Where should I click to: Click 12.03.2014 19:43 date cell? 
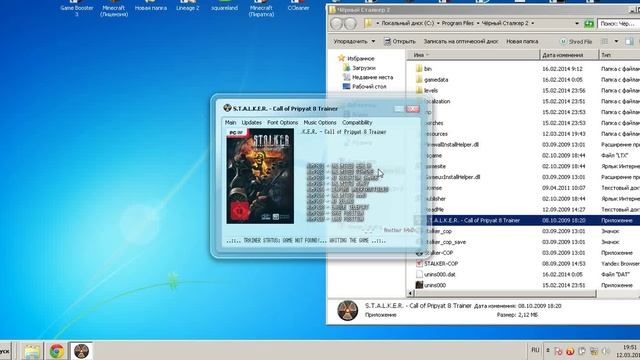[x=564, y=134]
